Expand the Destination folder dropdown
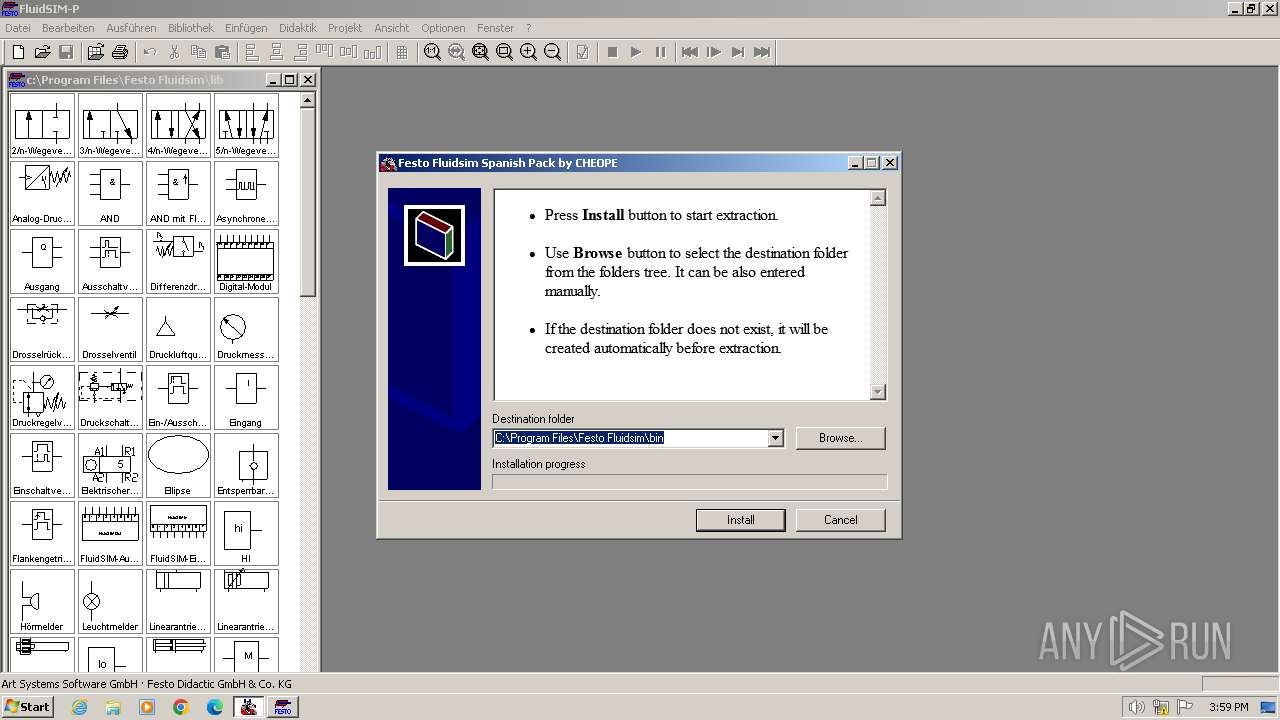 click(775, 438)
